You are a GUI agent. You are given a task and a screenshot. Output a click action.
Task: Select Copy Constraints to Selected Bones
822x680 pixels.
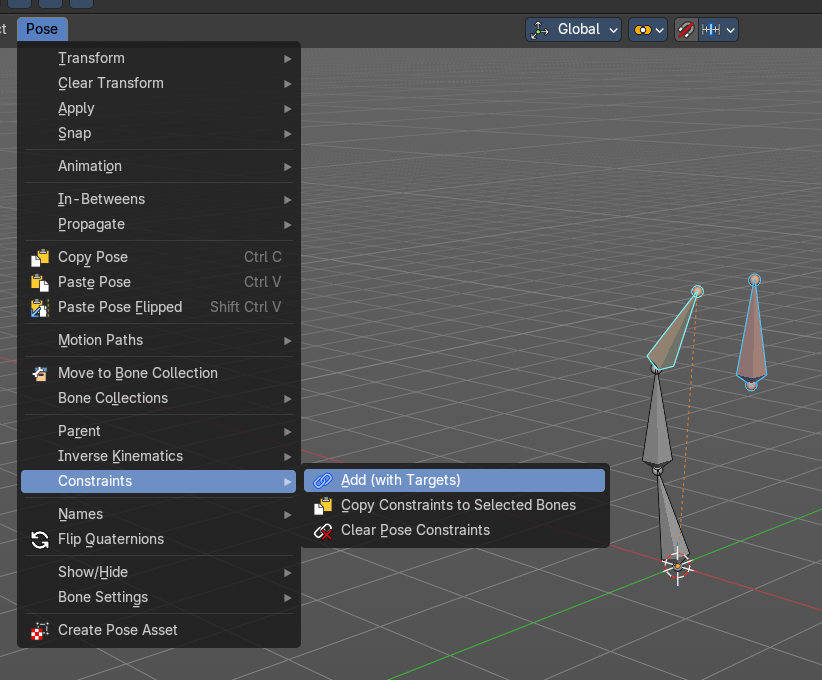(x=455, y=505)
